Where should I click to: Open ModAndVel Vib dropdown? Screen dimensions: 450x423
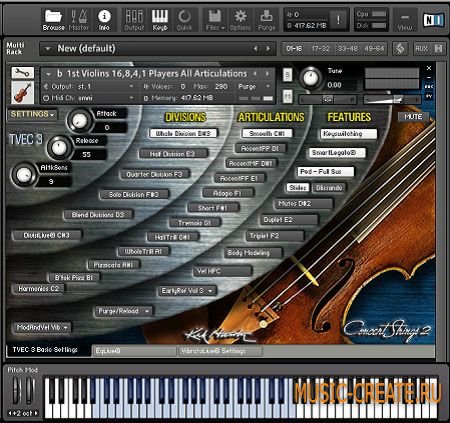[42, 327]
